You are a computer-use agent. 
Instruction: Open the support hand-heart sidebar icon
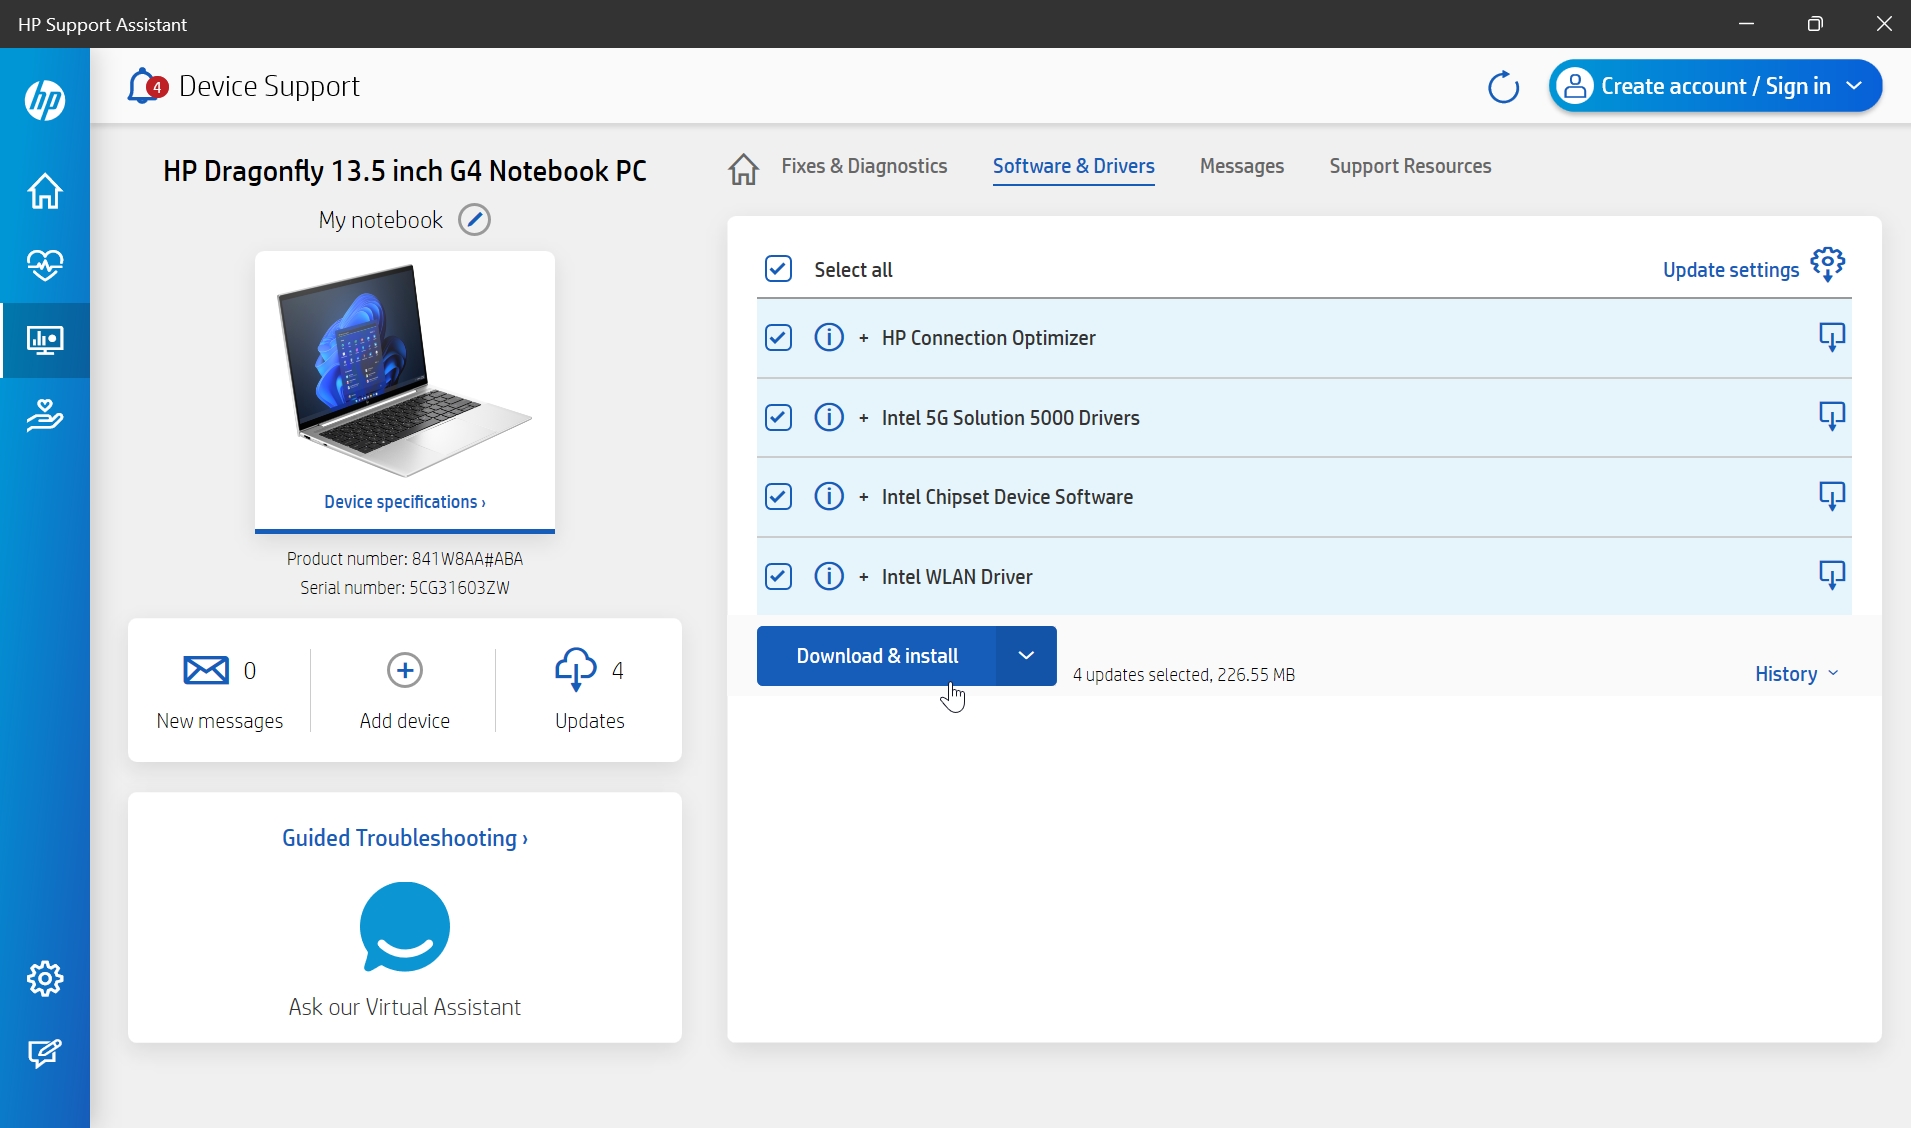tap(45, 414)
